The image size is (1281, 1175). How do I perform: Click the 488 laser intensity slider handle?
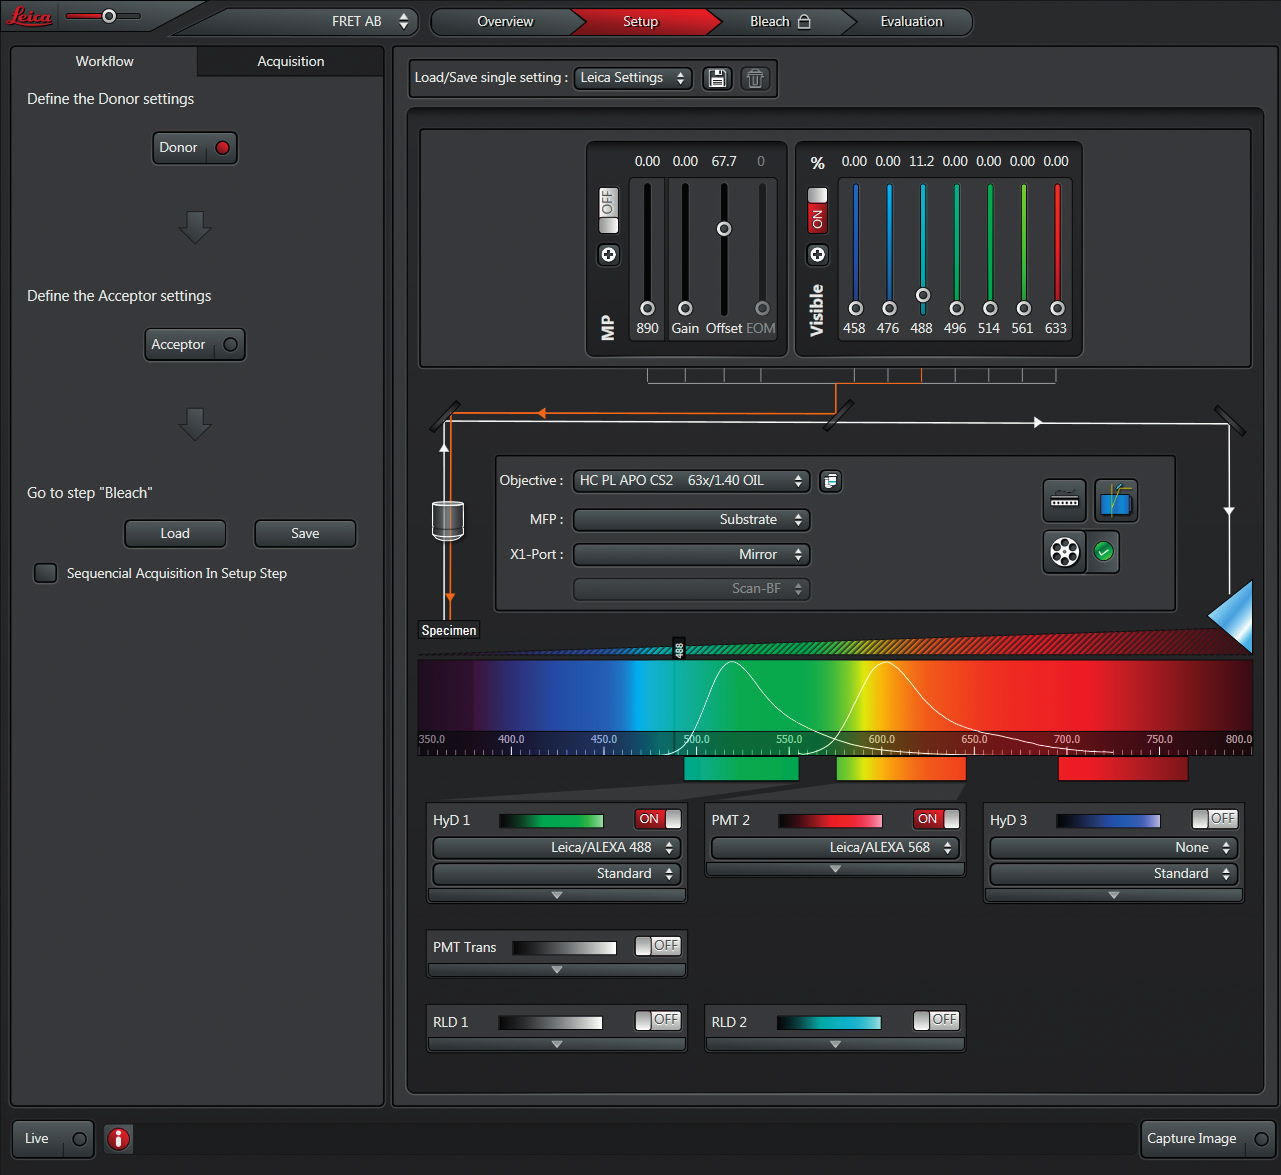pyautogui.click(x=923, y=295)
